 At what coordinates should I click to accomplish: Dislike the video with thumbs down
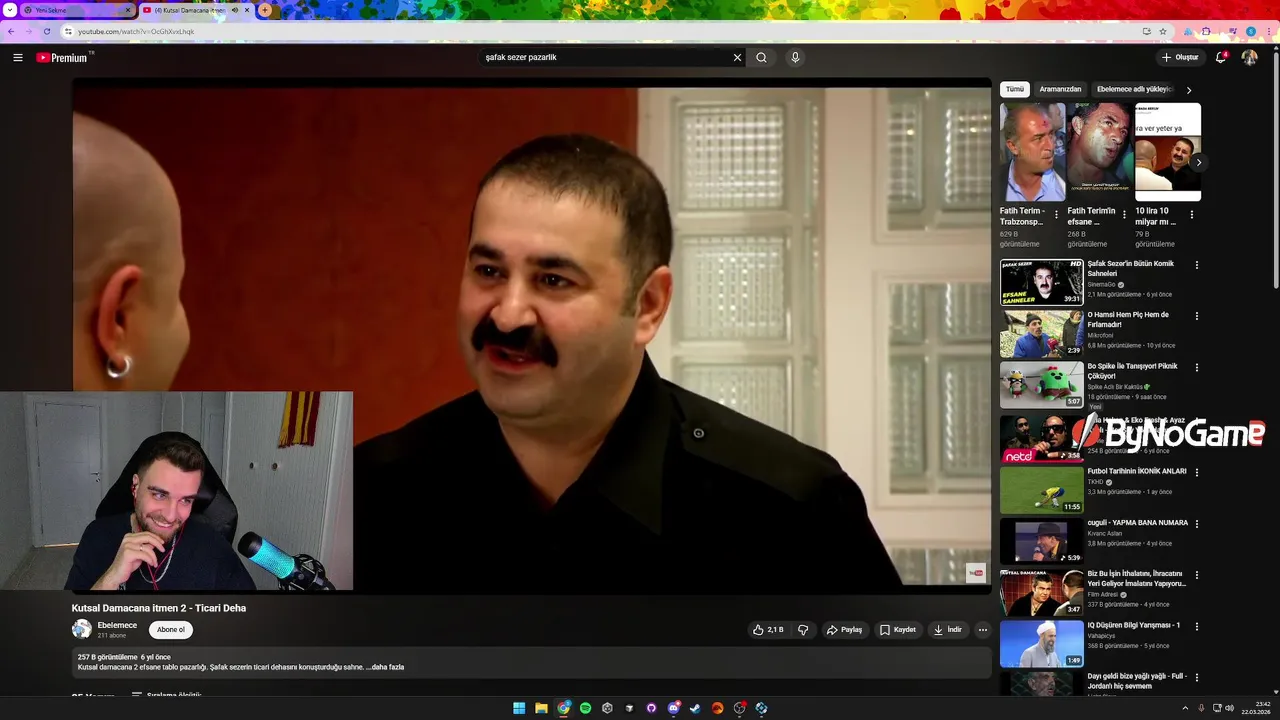(x=803, y=630)
